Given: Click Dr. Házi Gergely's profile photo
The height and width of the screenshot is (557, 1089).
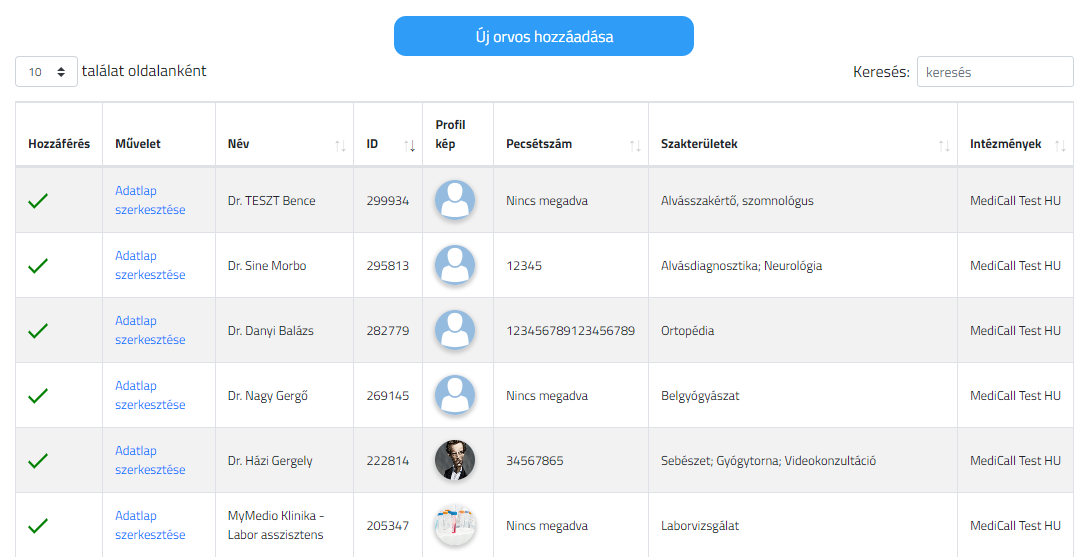Looking at the screenshot, I should 455,460.
